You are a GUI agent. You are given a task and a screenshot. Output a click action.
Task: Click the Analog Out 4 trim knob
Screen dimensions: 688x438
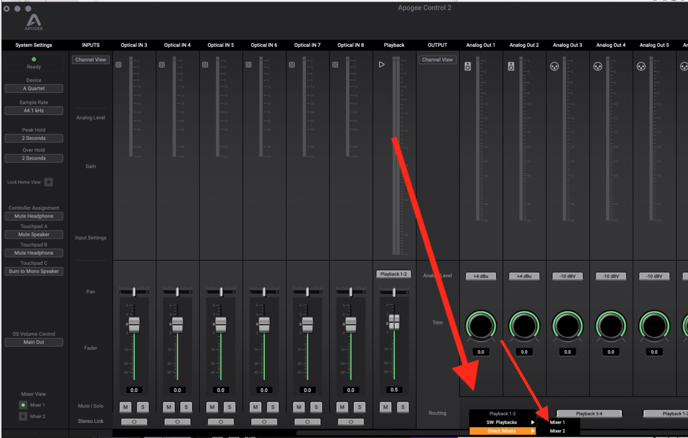611,326
